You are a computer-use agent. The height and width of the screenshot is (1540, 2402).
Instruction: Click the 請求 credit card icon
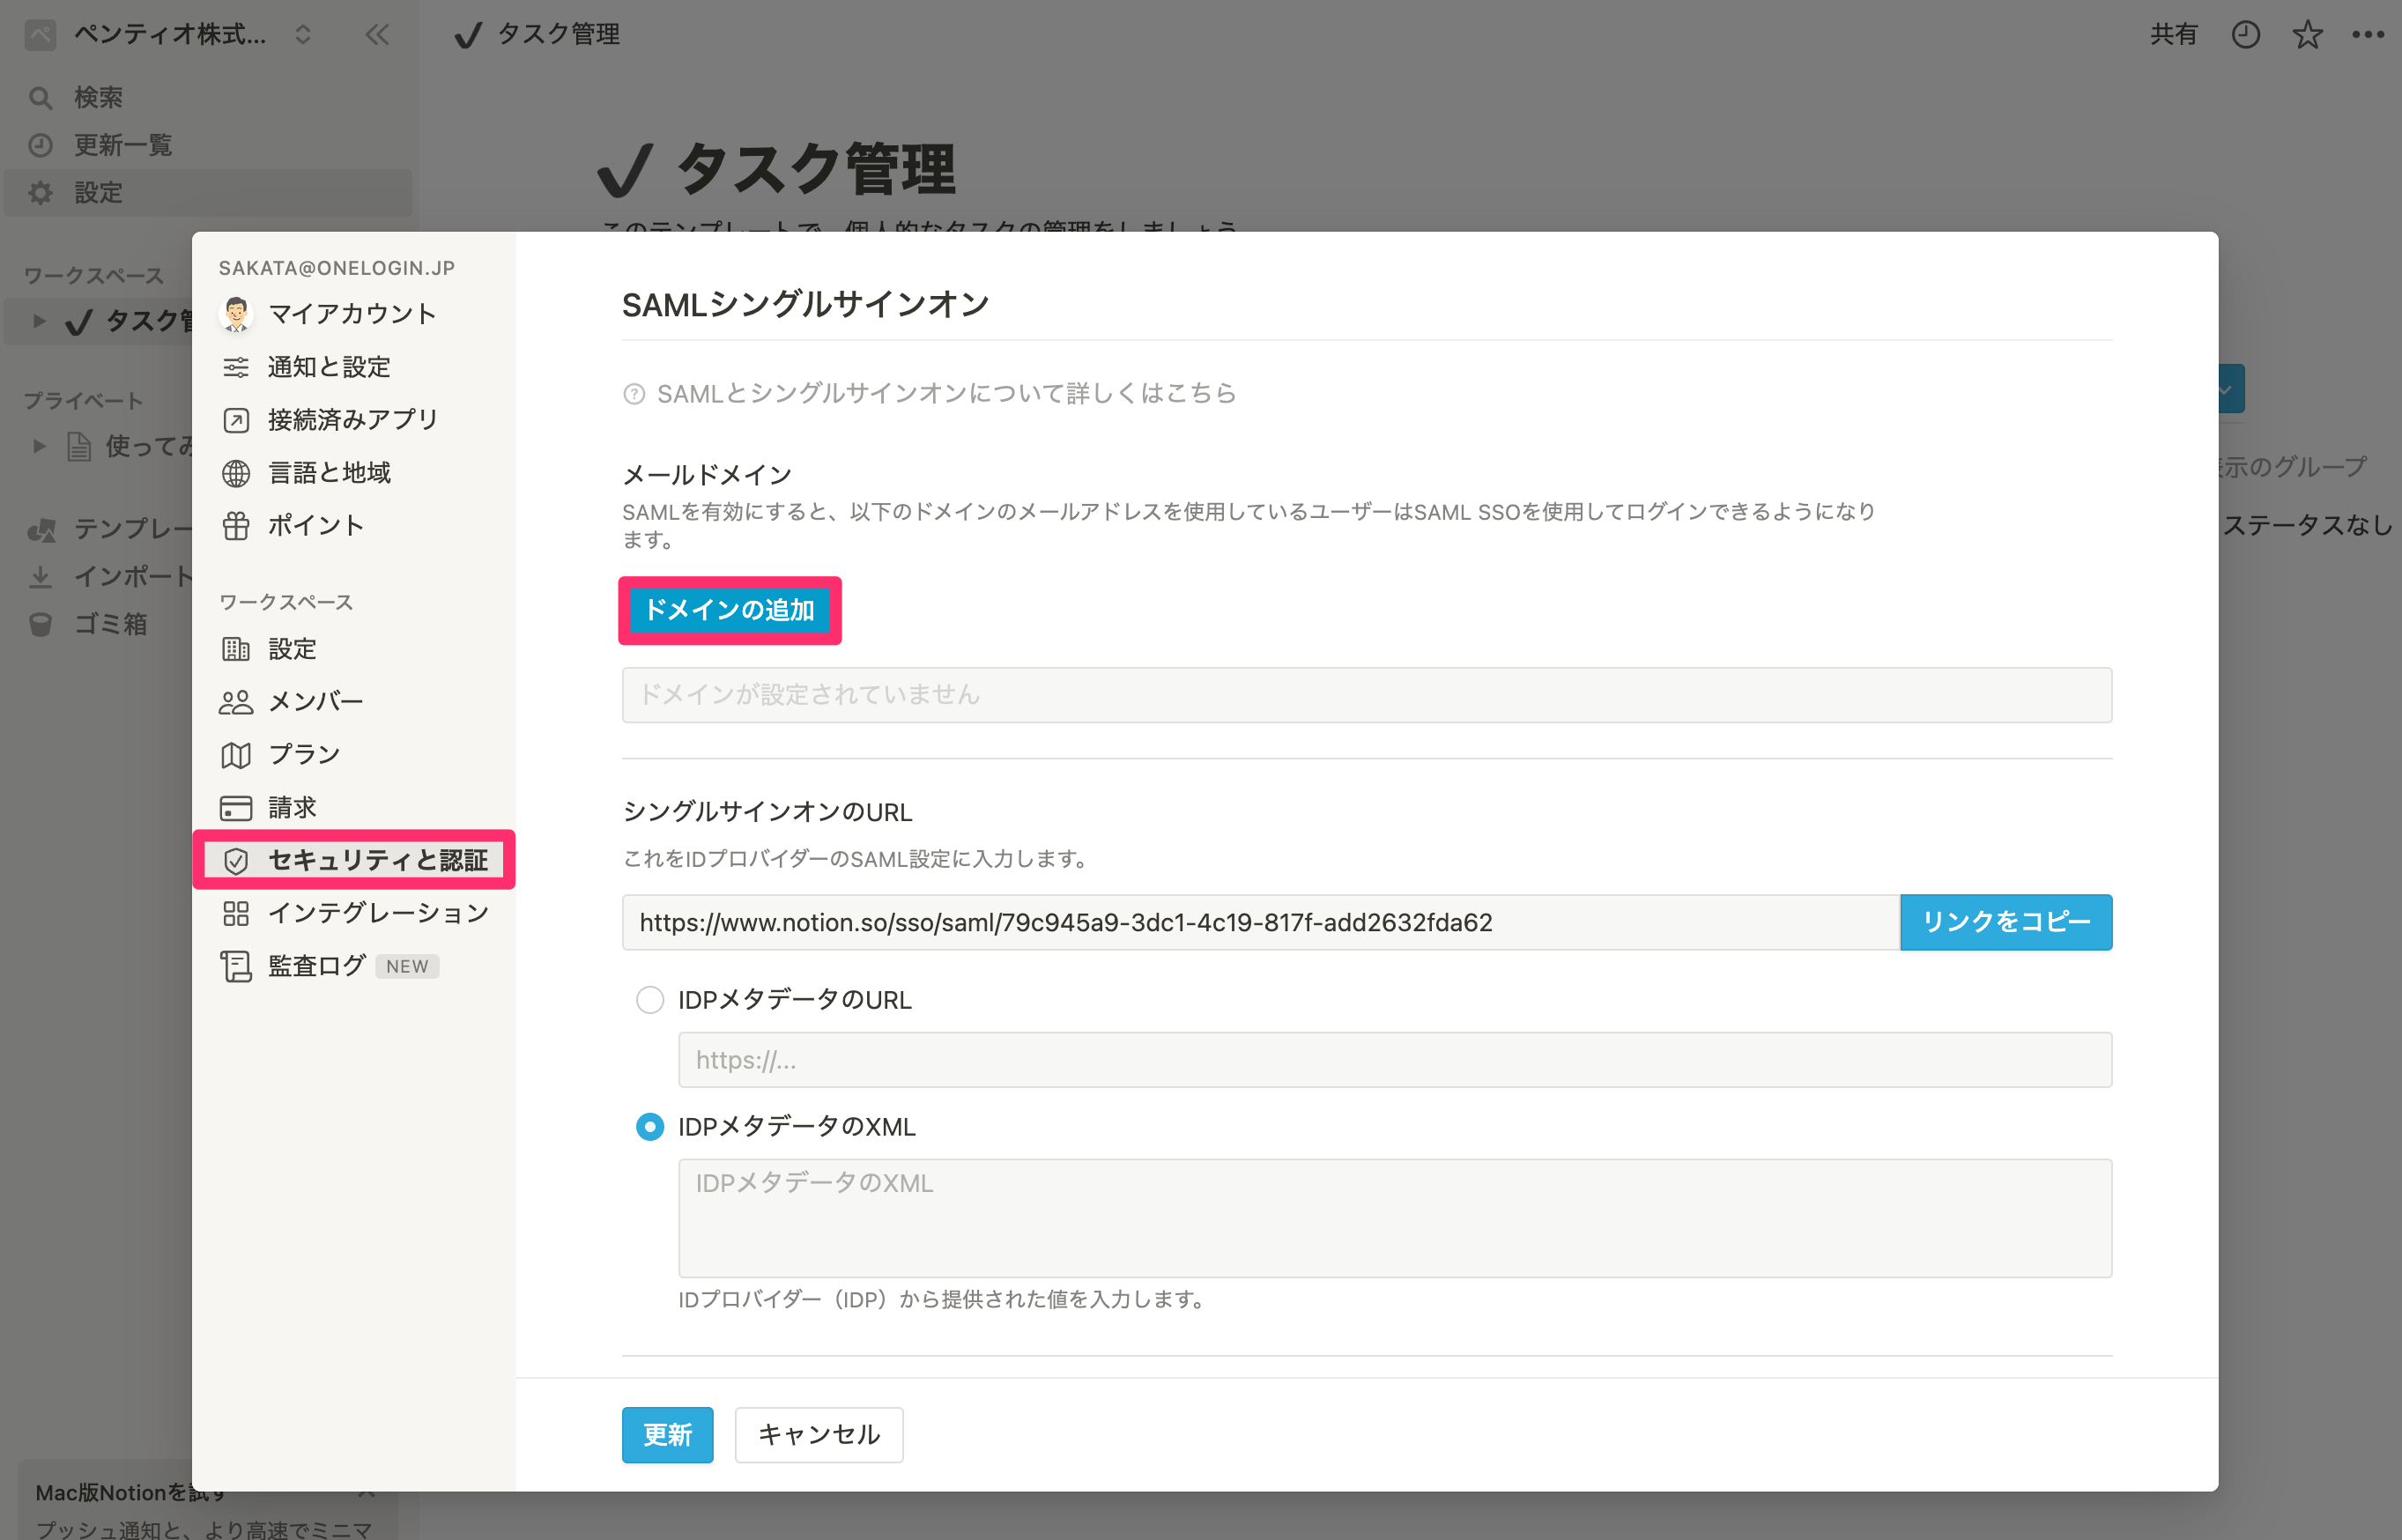[236, 808]
